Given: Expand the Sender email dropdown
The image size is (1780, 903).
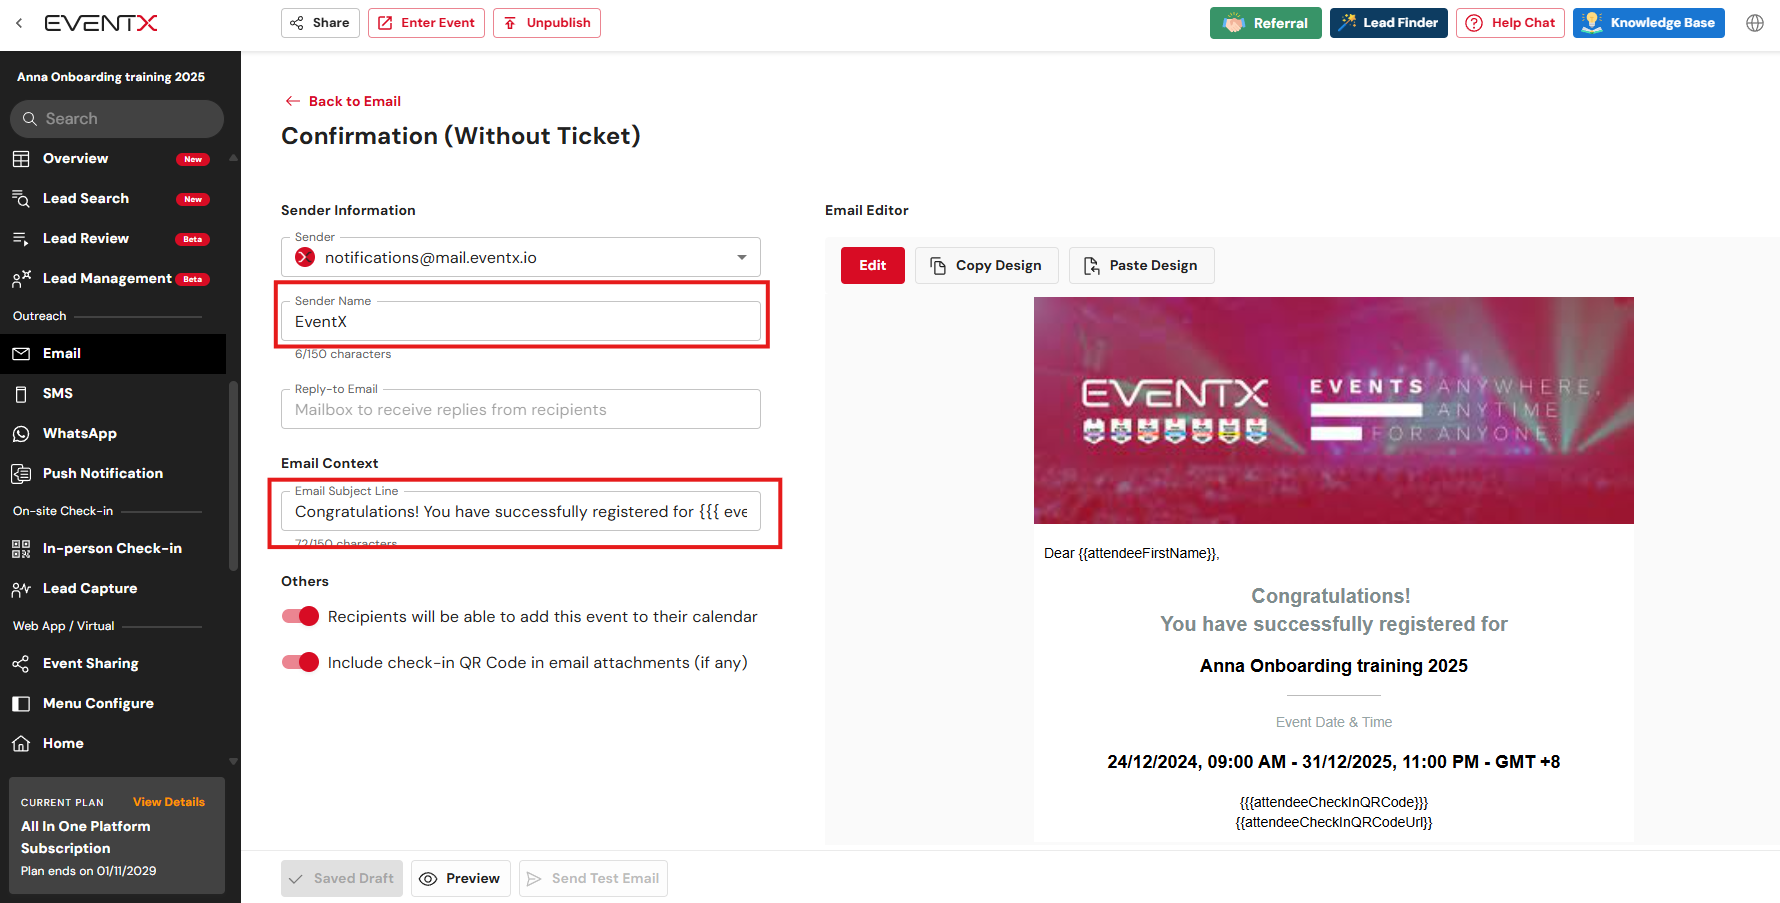Looking at the screenshot, I should pos(741,258).
